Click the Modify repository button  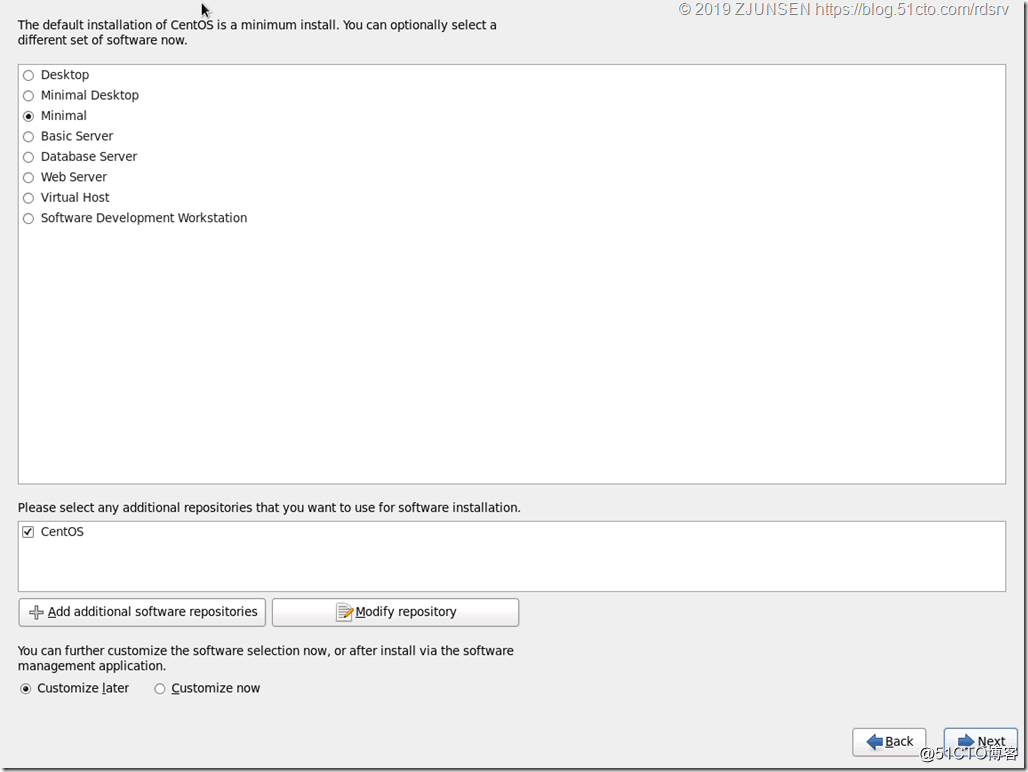point(395,612)
